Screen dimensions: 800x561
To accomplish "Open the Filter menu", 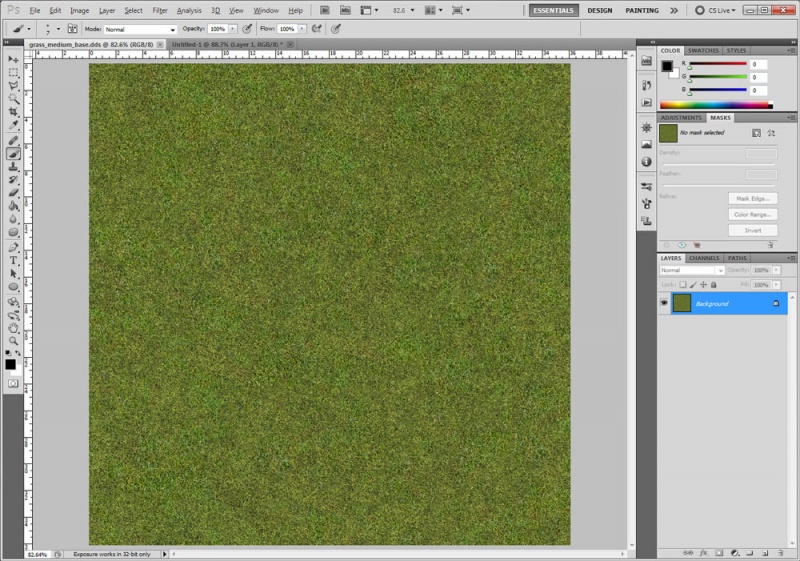I will (160, 10).
